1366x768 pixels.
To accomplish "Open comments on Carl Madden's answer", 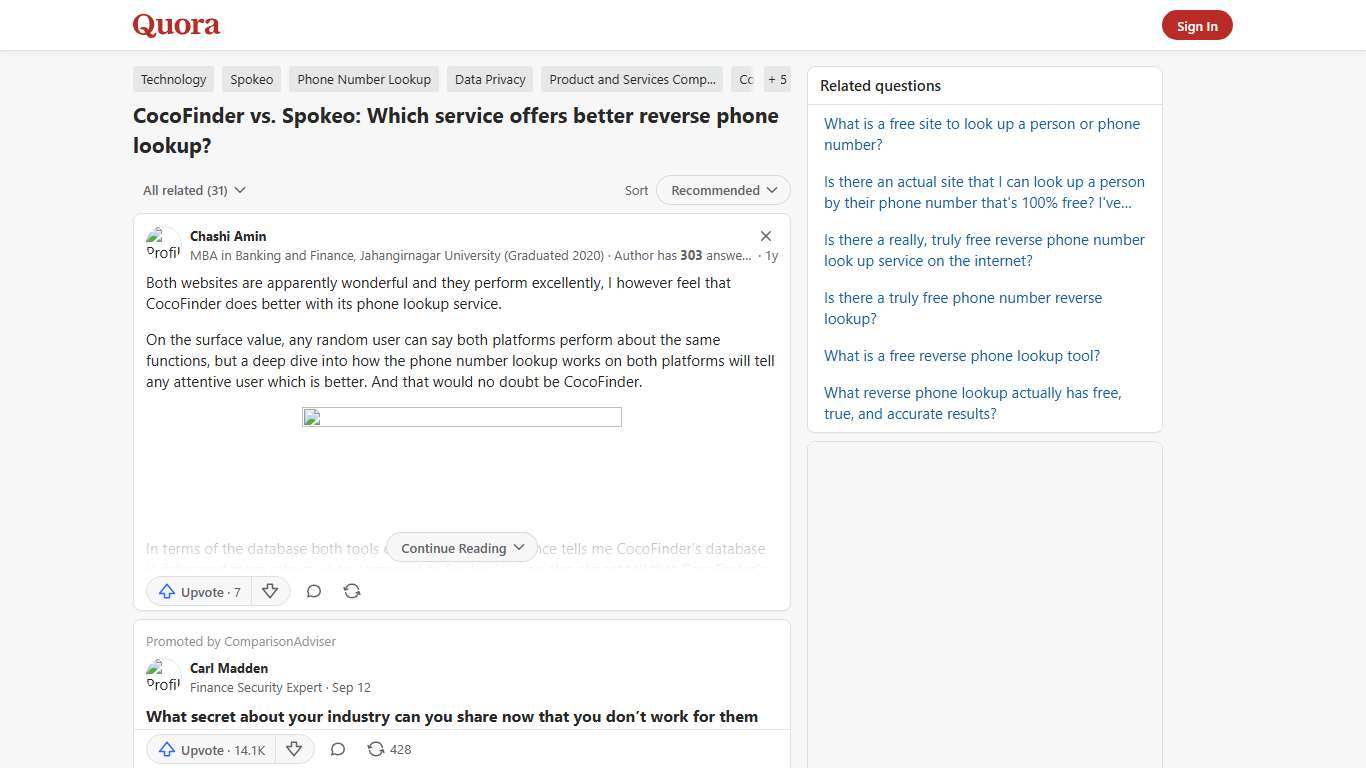I will pyautogui.click(x=337, y=749).
